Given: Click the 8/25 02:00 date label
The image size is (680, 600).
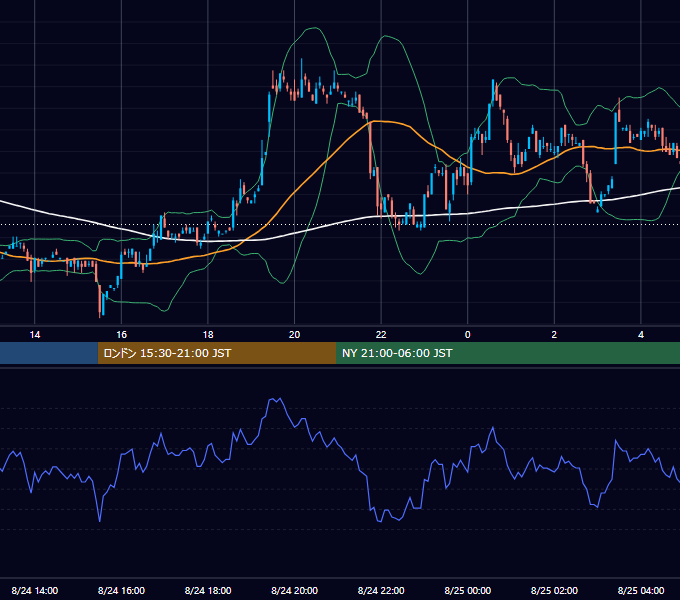Looking at the screenshot, I should [554, 590].
